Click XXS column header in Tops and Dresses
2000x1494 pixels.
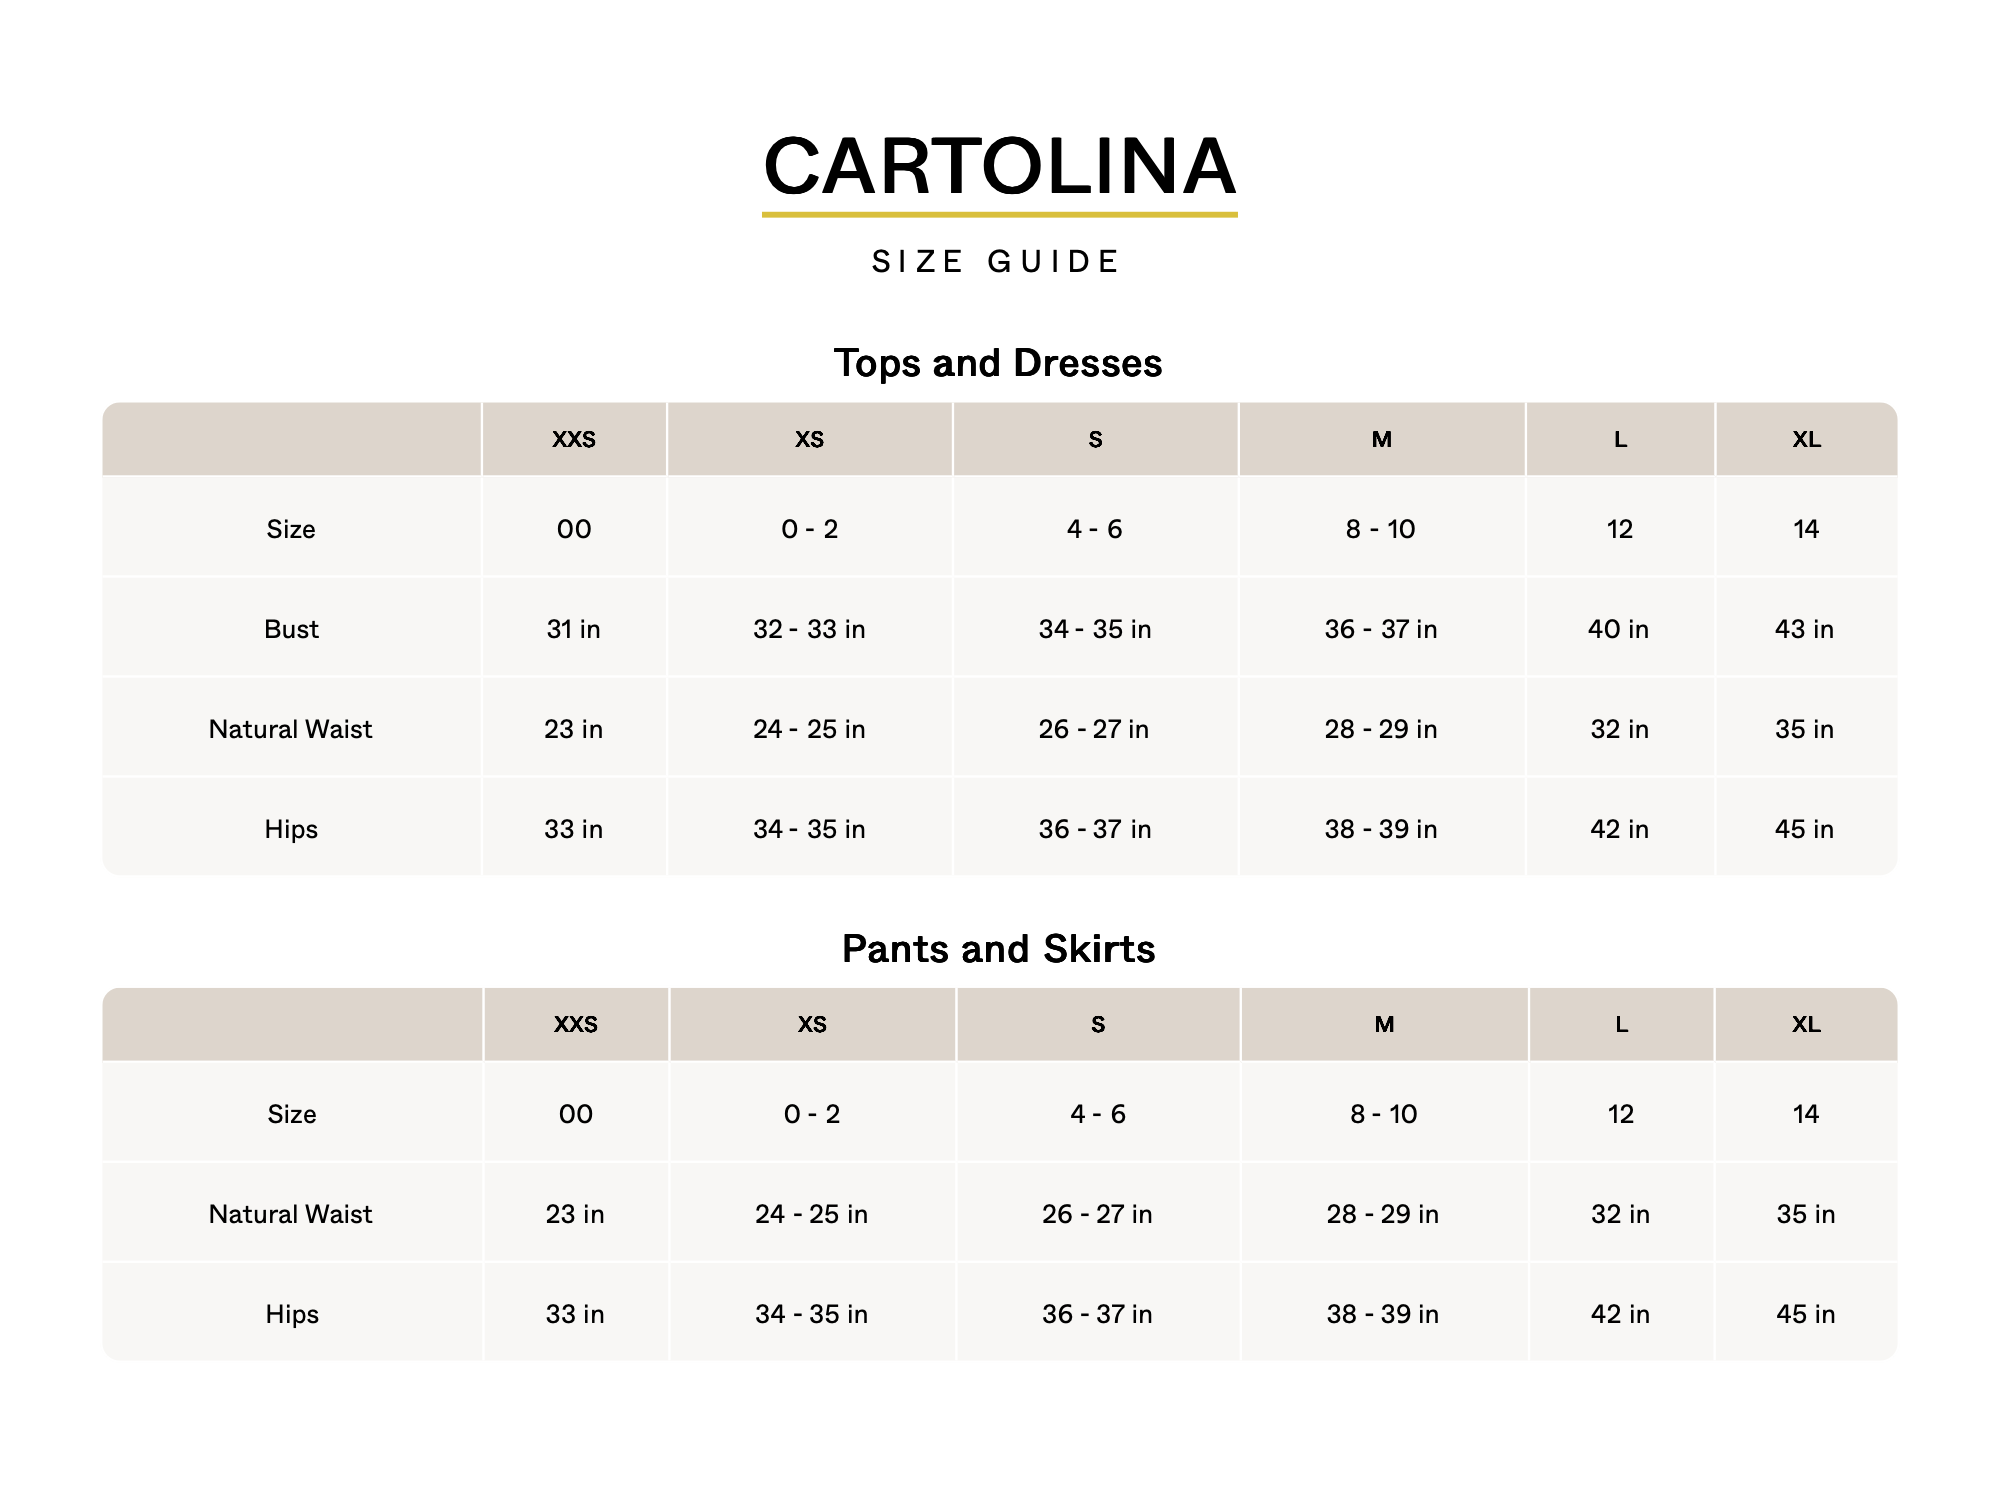pyautogui.click(x=574, y=440)
